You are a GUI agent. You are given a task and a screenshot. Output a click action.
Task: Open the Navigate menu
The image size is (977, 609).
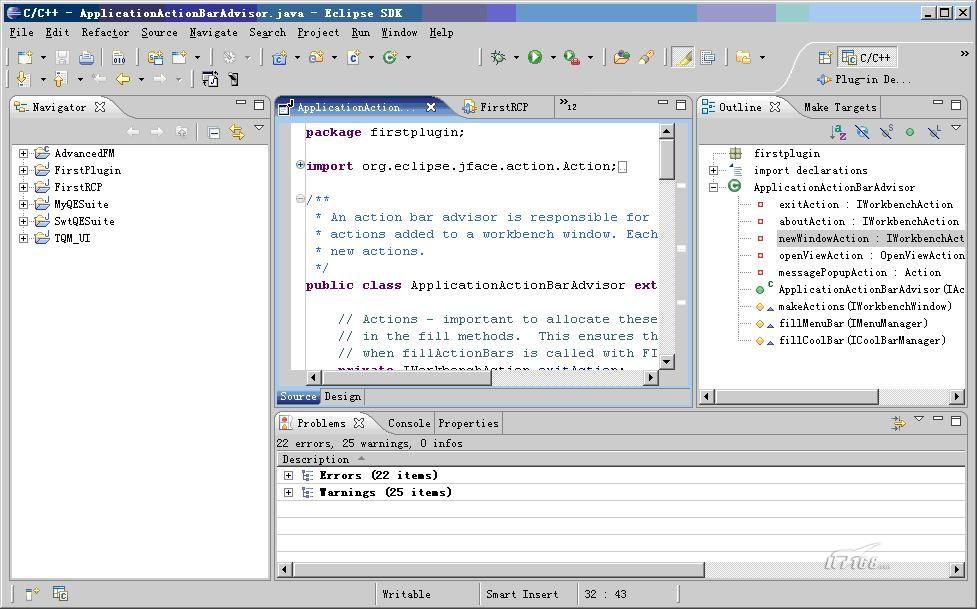213,32
